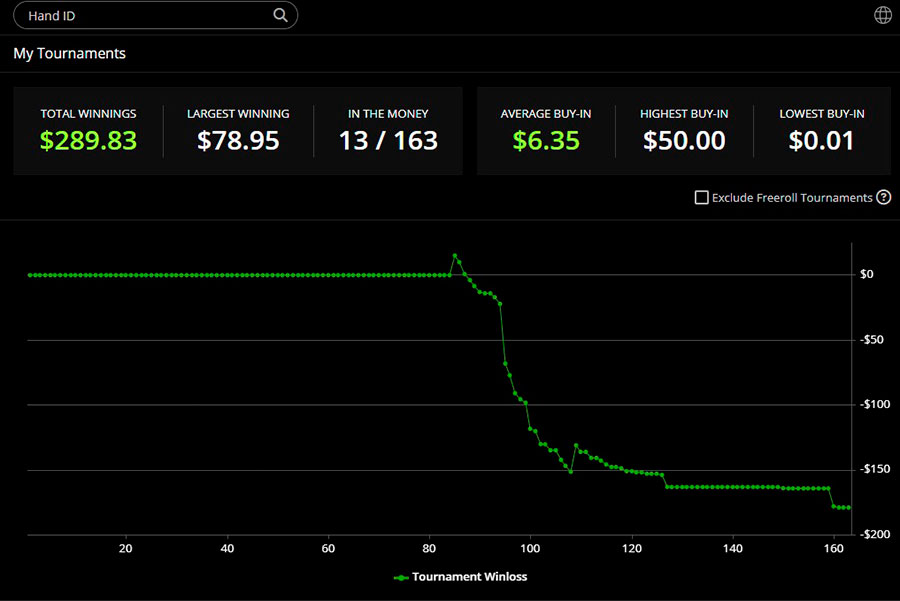Click the Lowest Buy-in $0.01 stat
Image resolution: width=900 pixels, height=601 pixels.
pyautogui.click(x=822, y=141)
